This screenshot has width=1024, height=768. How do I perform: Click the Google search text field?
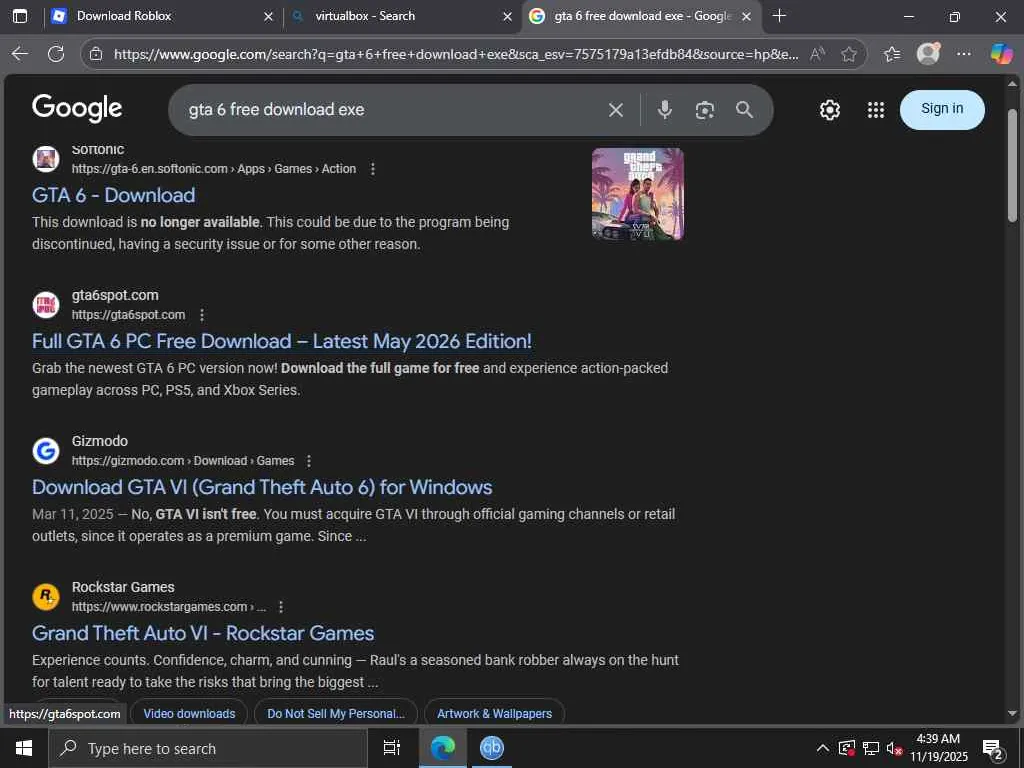click(x=392, y=110)
